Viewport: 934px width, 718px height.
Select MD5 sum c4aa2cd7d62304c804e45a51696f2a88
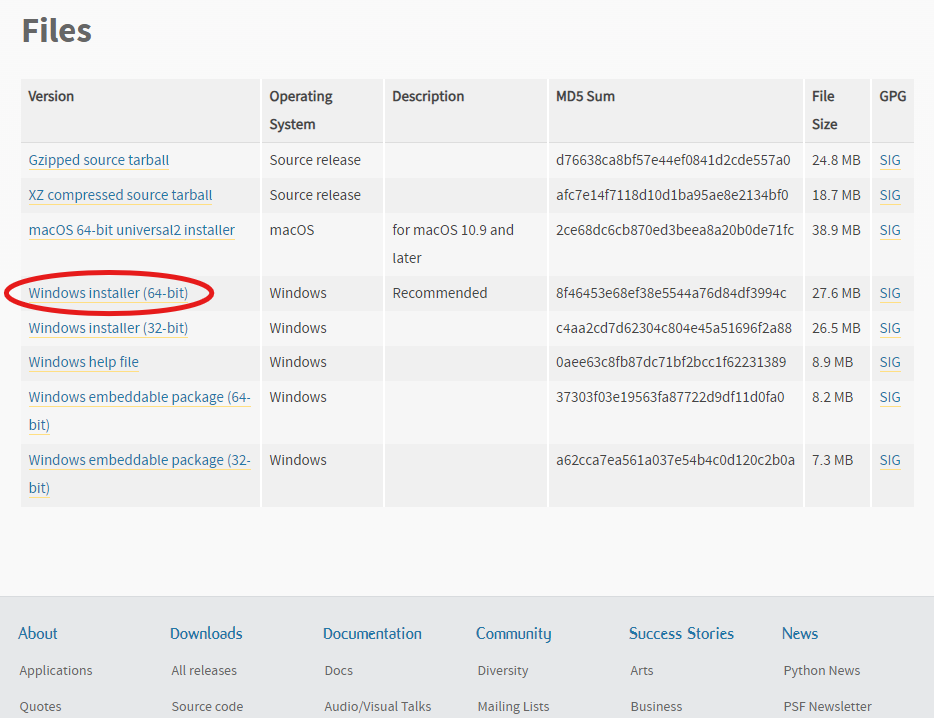[674, 328]
